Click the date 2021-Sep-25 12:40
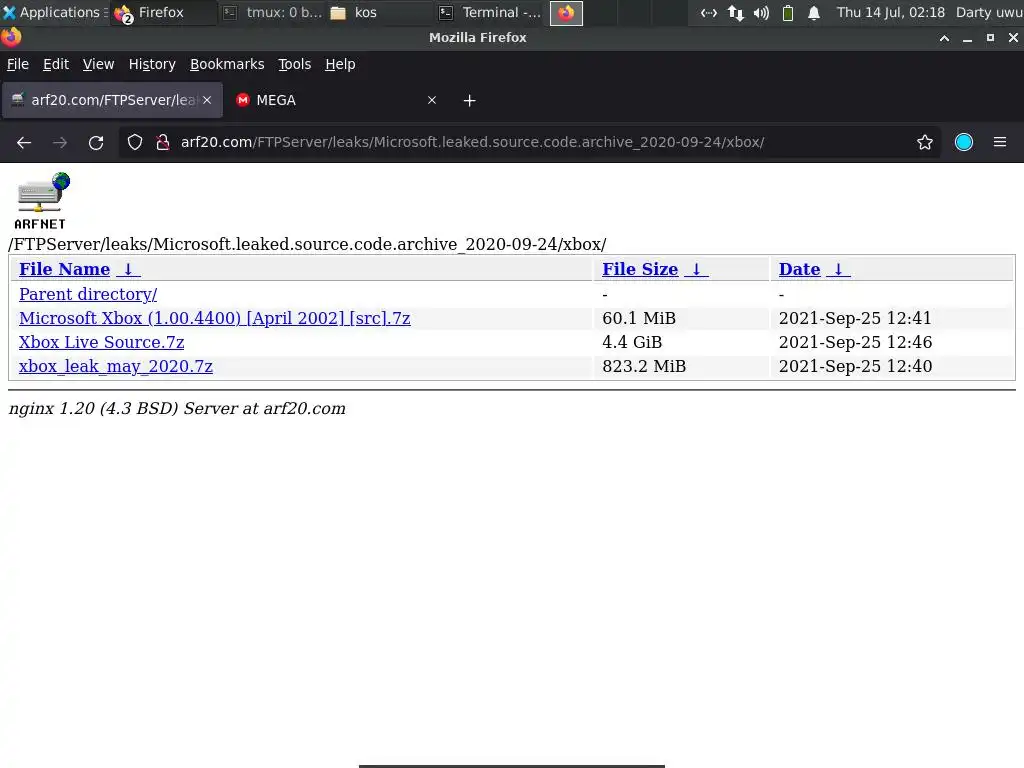 coord(856,366)
